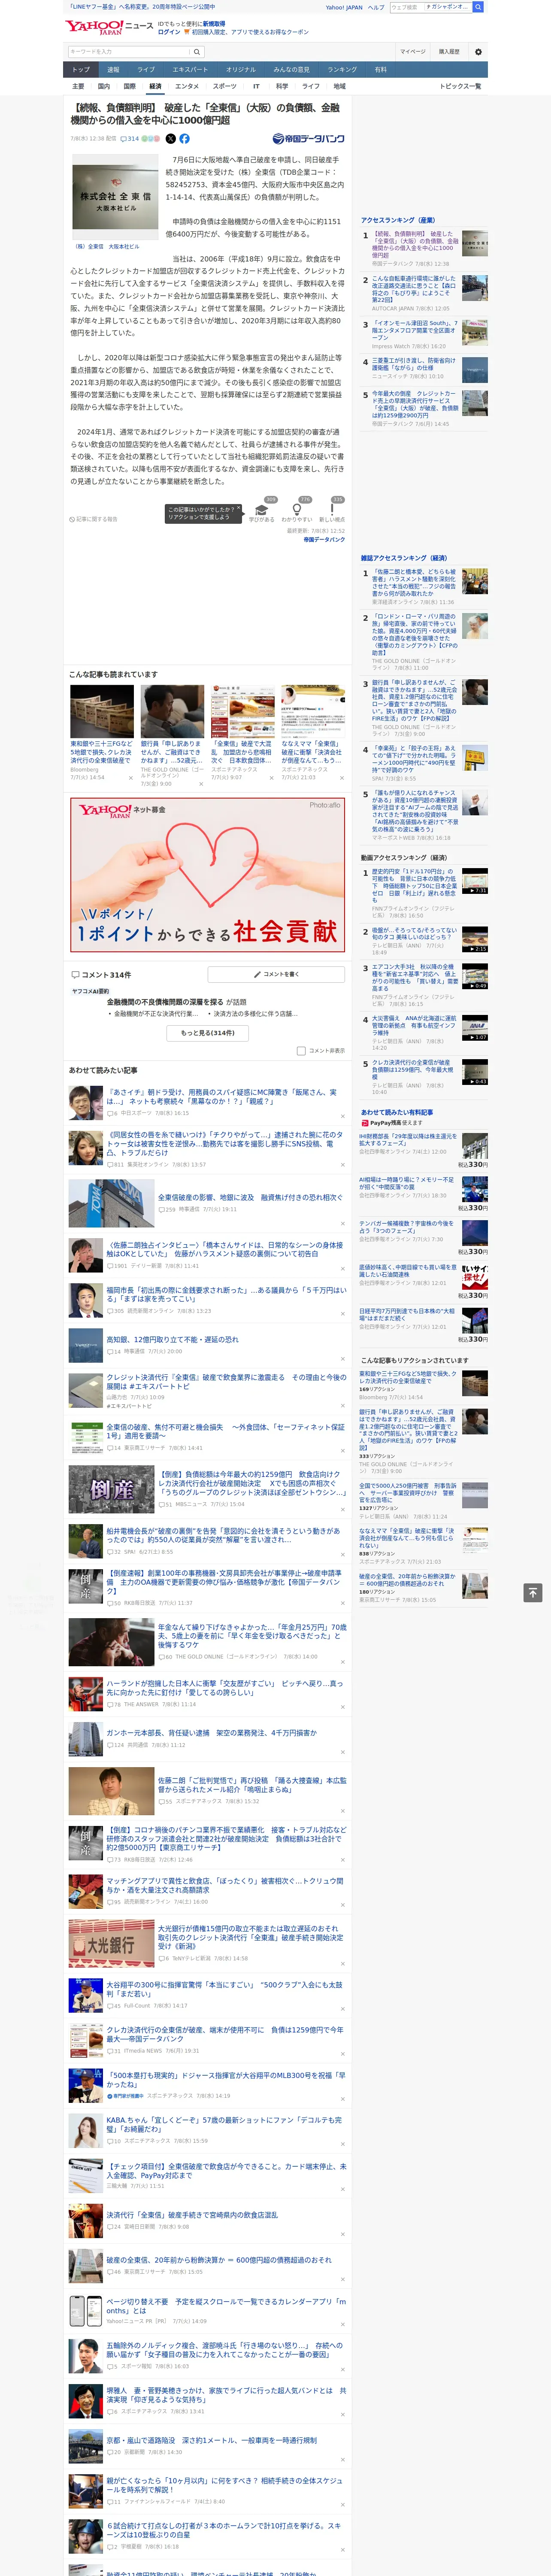Click the 314 comment count icon below headline
The image size is (551, 2576).
click(131, 139)
